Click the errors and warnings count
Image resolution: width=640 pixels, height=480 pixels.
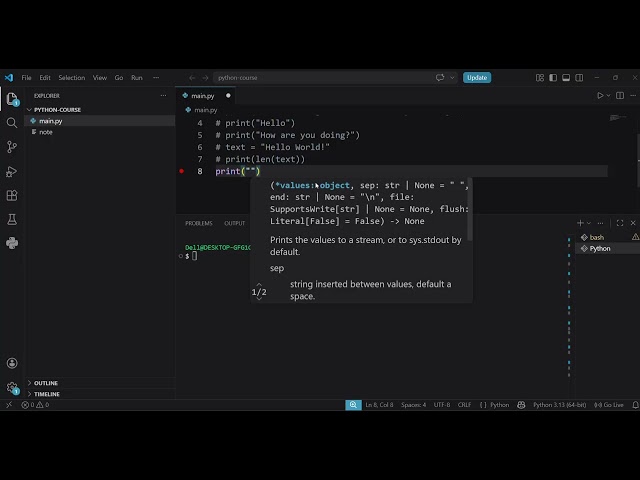coord(35,405)
